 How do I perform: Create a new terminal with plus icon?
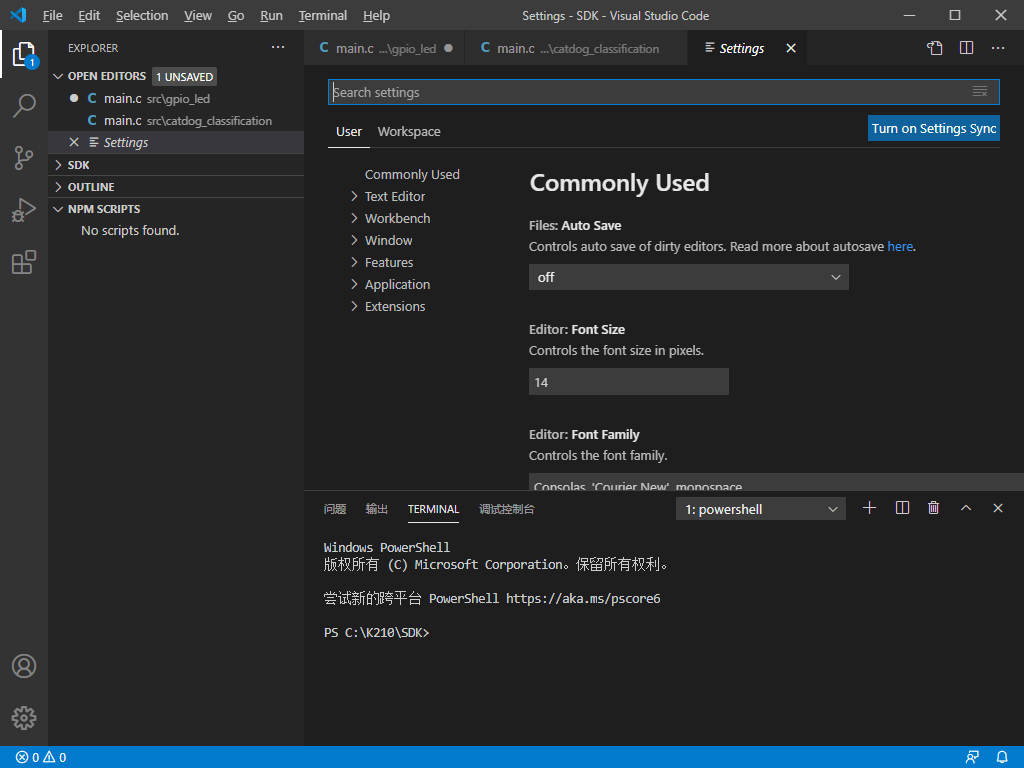tap(869, 508)
